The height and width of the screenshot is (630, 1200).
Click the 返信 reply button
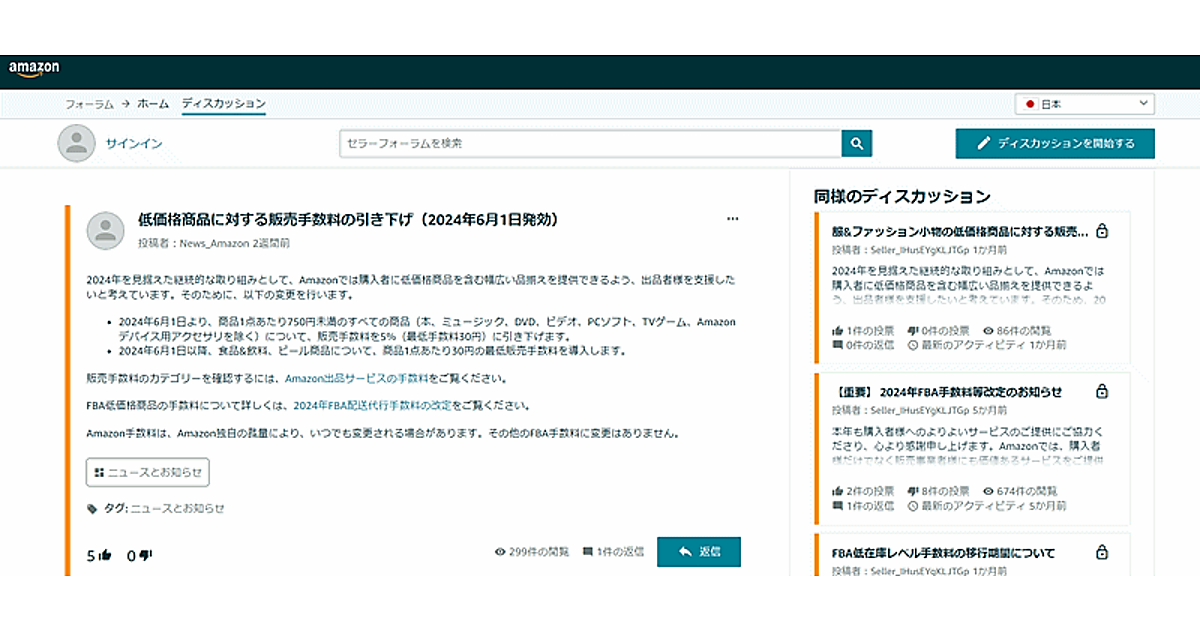tap(698, 552)
